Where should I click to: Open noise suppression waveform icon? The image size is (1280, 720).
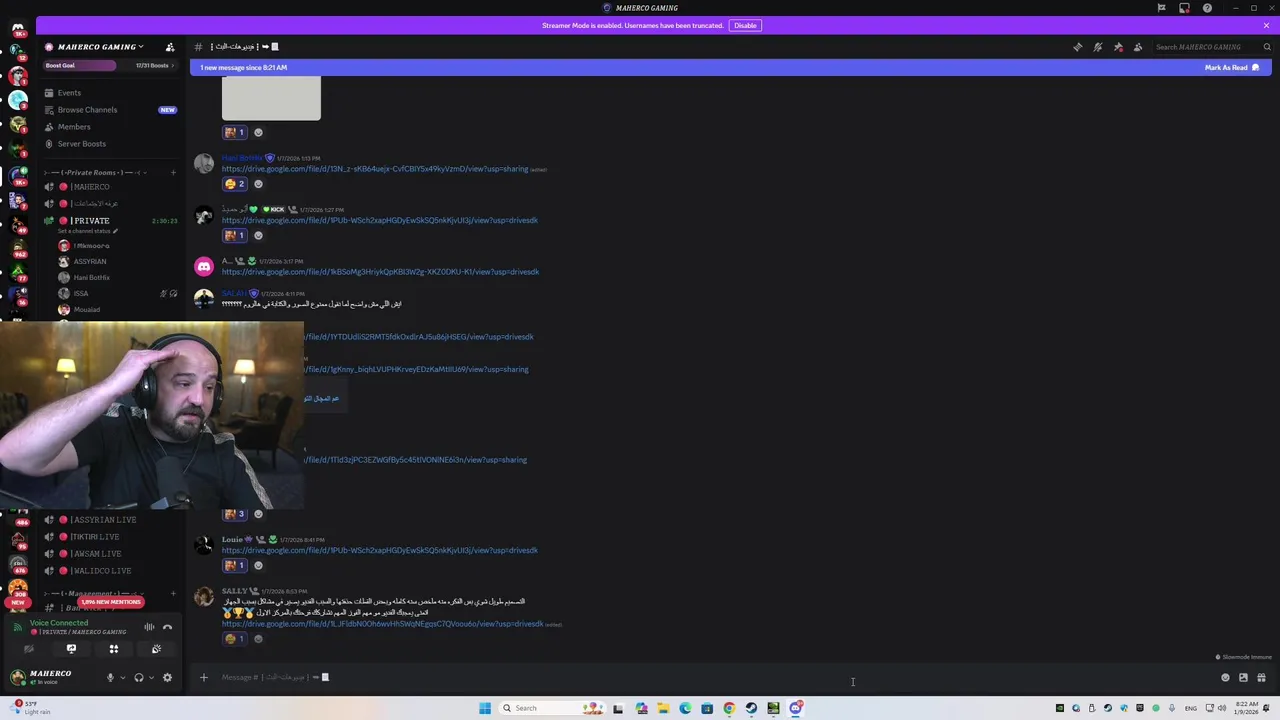(x=149, y=627)
